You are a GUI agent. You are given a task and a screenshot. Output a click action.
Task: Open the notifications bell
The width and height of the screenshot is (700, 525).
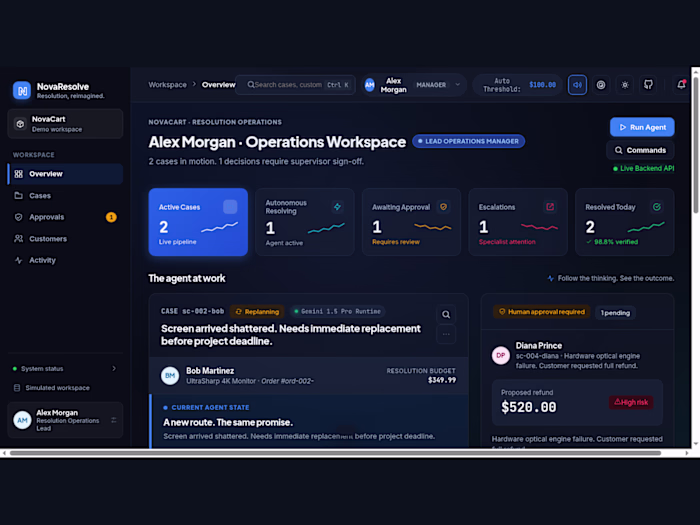pyautogui.click(x=681, y=84)
